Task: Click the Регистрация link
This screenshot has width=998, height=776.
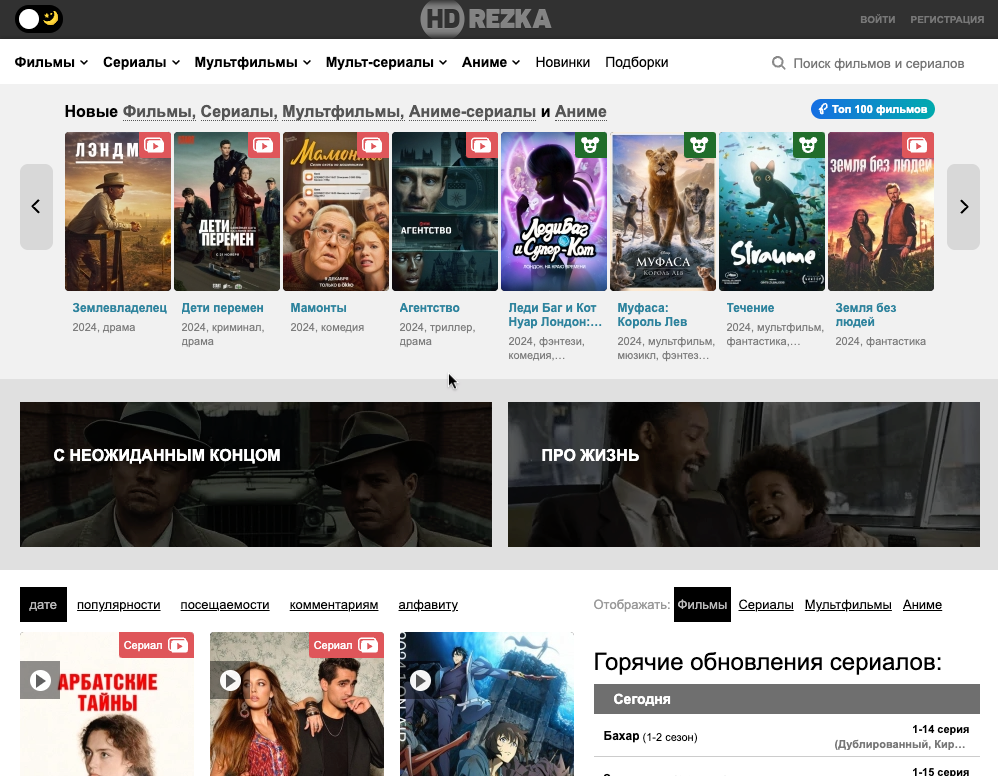Action: (x=946, y=20)
